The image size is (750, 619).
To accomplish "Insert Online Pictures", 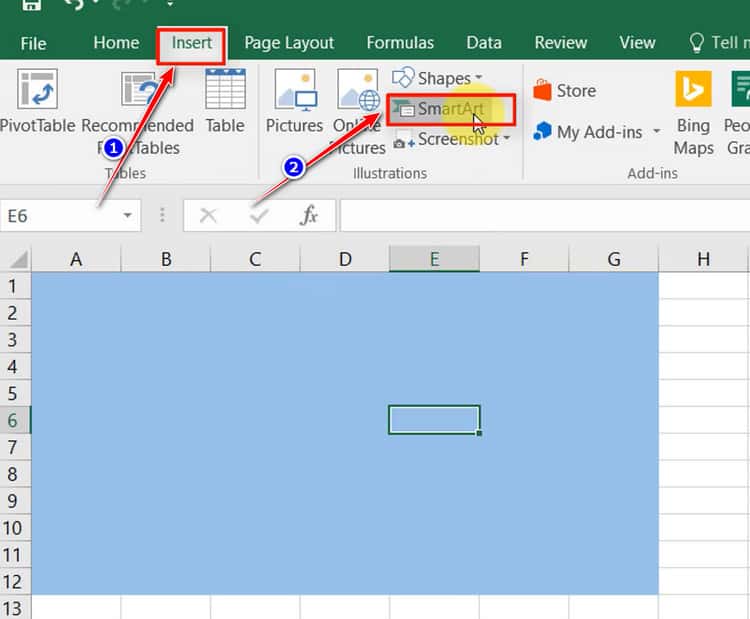I will (x=357, y=112).
